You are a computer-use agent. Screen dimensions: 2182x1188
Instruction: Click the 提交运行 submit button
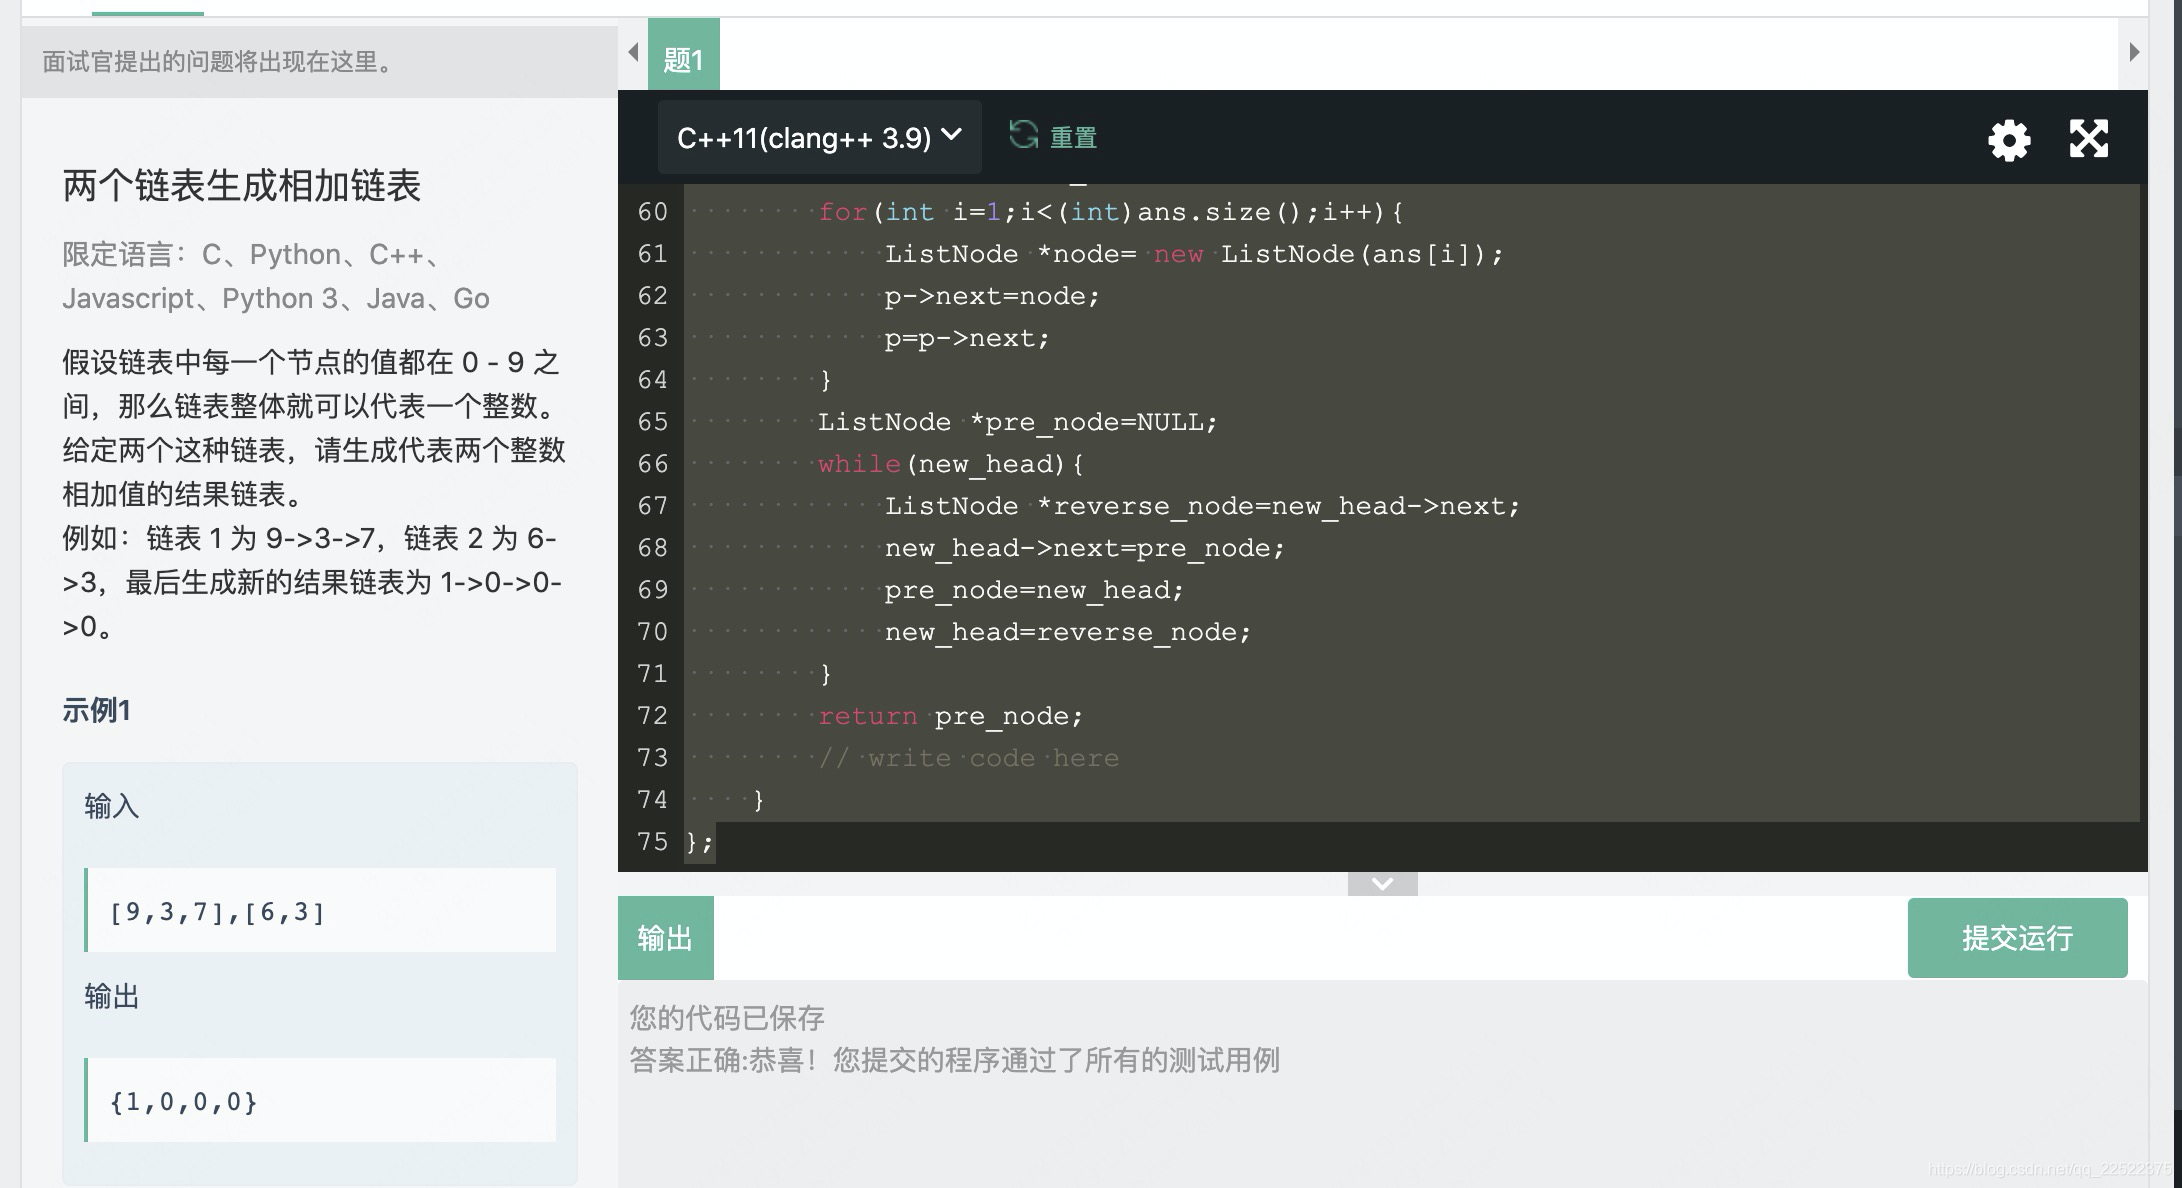(2017, 938)
